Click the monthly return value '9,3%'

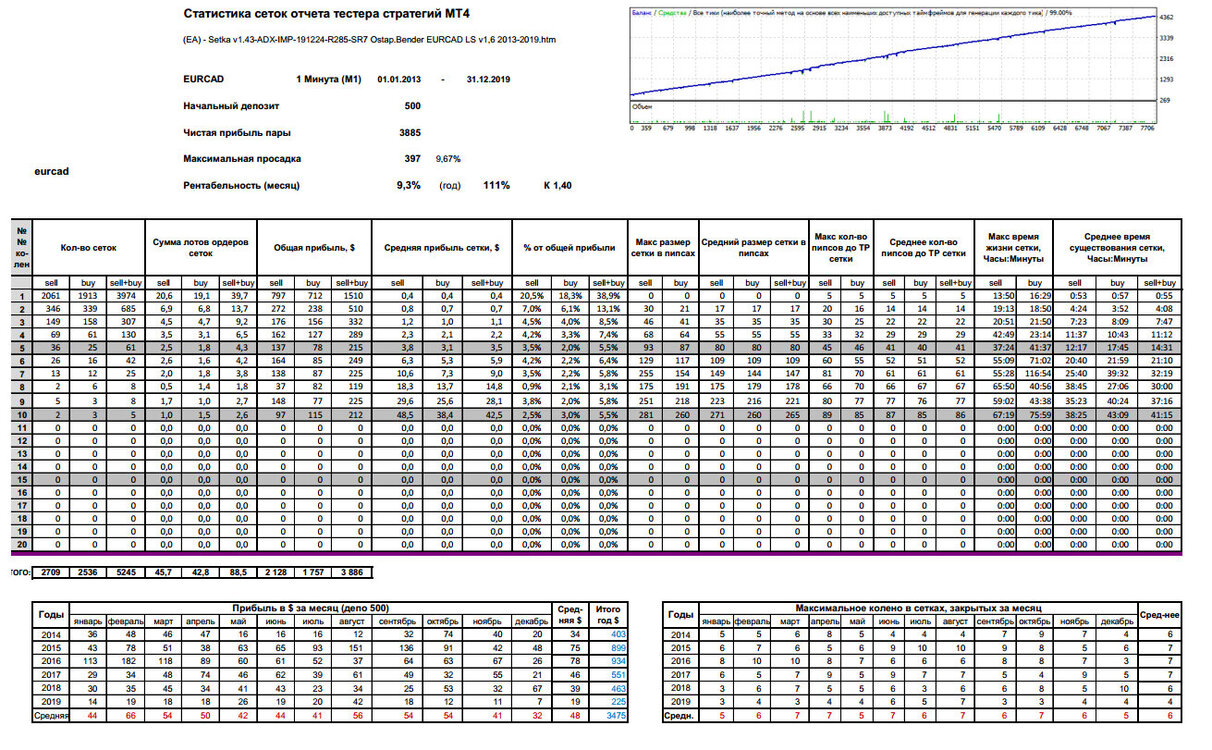(x=409, y=185)
